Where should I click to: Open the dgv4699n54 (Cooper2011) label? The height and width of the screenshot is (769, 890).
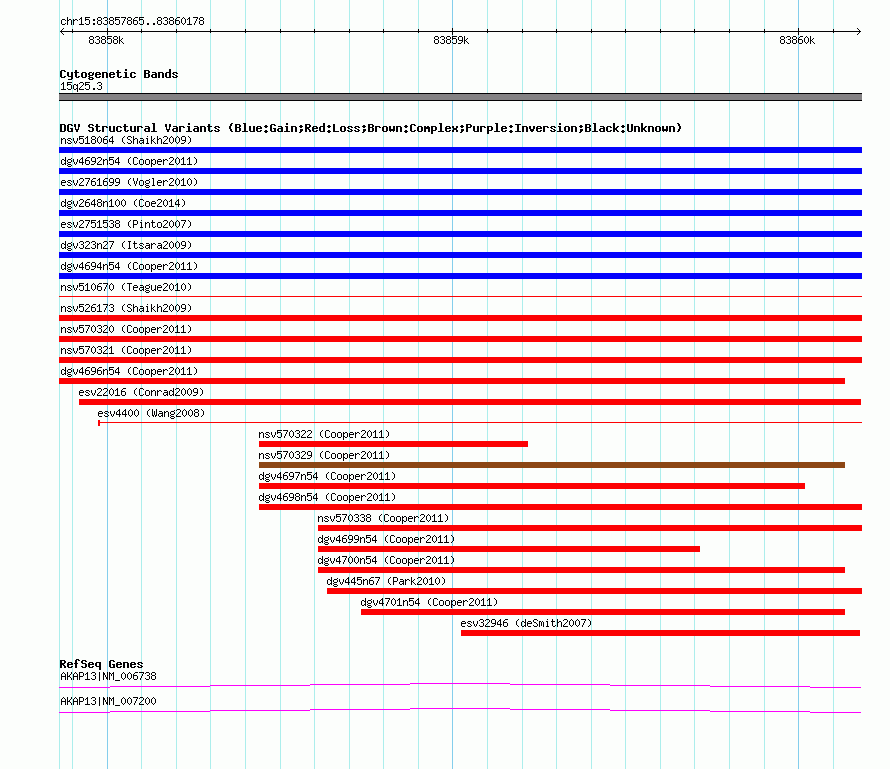[x=386, y=539]
